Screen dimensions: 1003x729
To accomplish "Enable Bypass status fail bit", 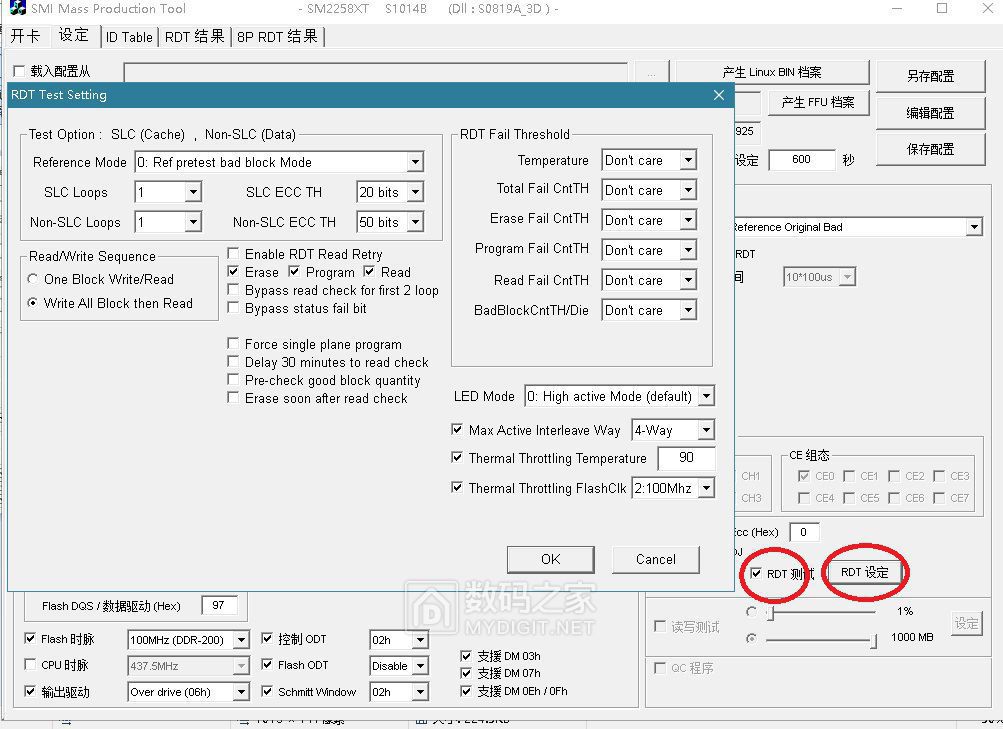I will (x=233, y=308).
